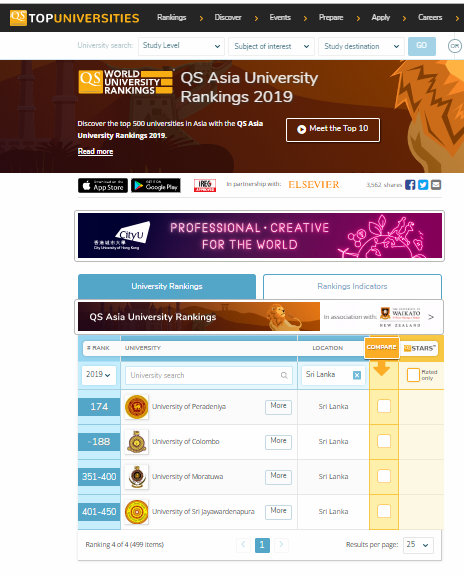Viewport: 464px width, 576px height.
Task: Tick compare box for University of Peradeniya
Action: 384,406
